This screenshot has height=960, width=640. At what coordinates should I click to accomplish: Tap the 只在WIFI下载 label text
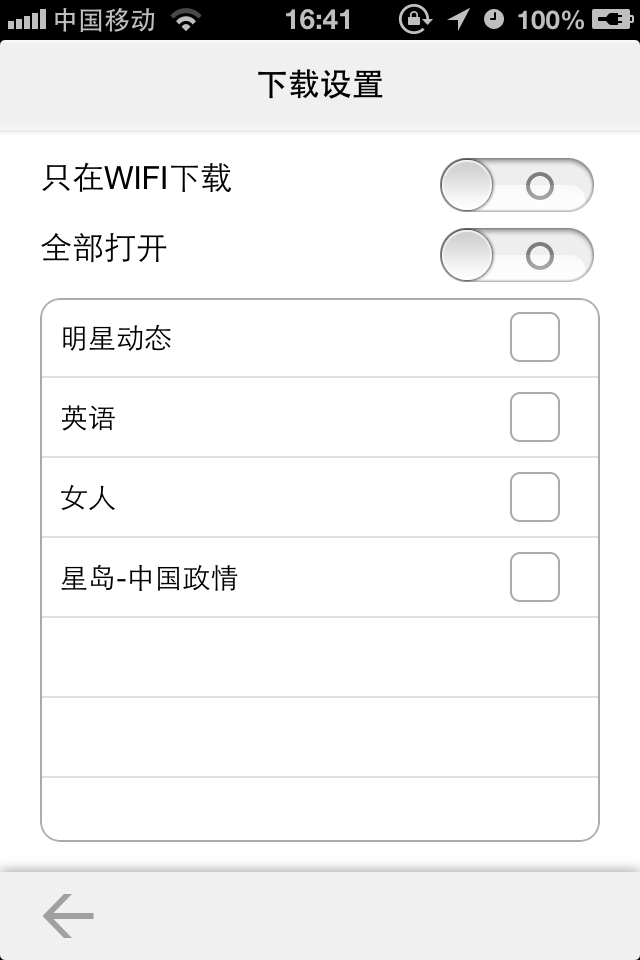point(137,178)
